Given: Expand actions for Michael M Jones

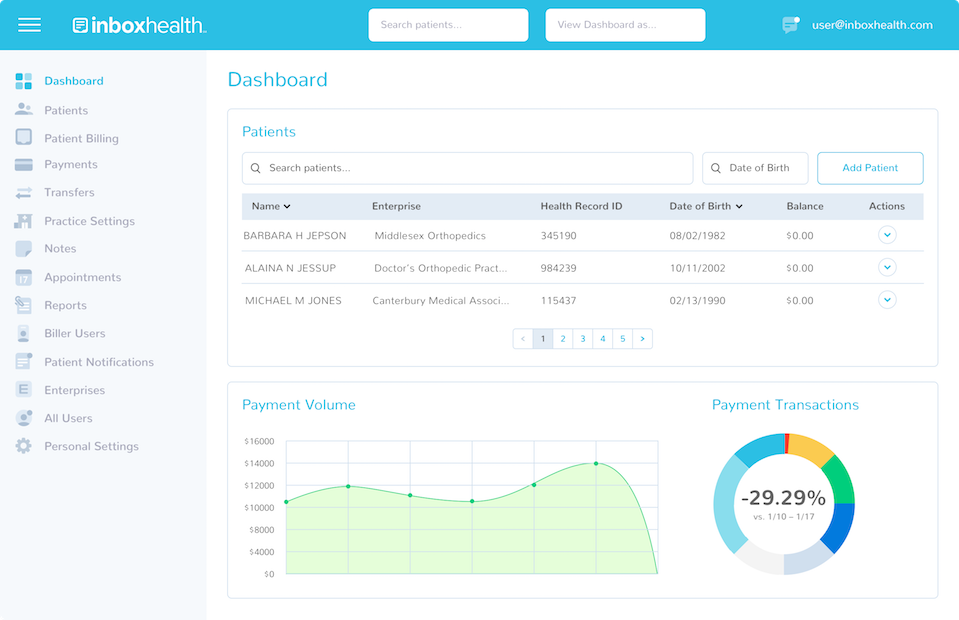Looking at the screenshot, I should point(887,300).
